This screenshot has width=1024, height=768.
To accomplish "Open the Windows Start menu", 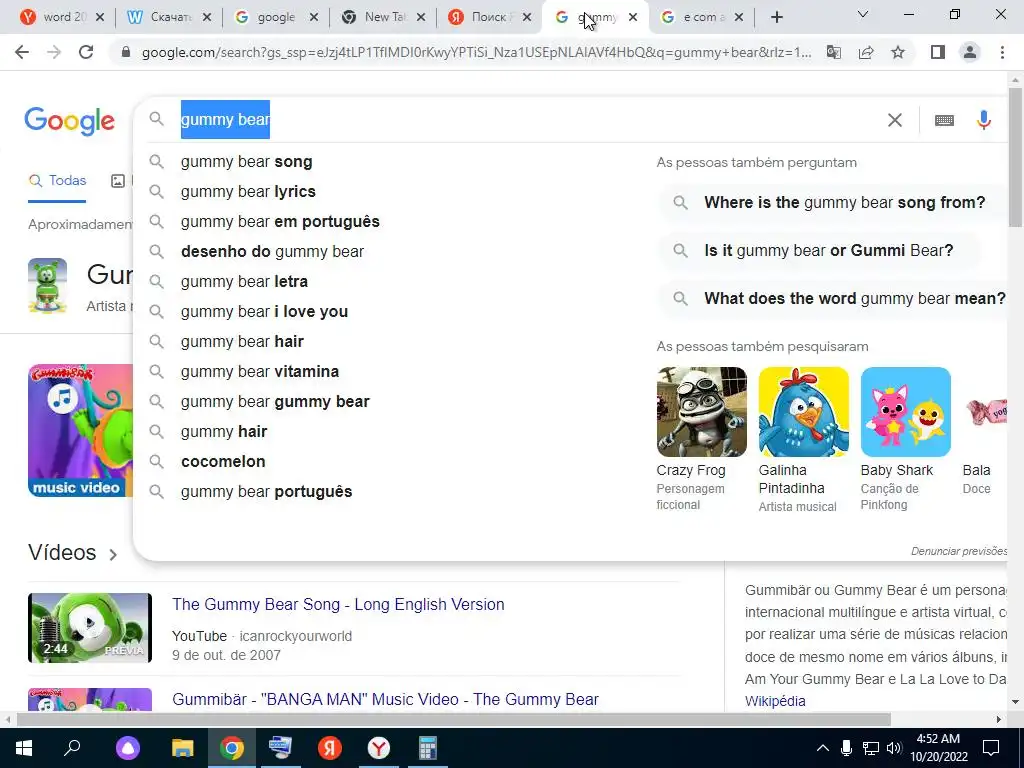I will pyautogui.click(x=24, y=748).
